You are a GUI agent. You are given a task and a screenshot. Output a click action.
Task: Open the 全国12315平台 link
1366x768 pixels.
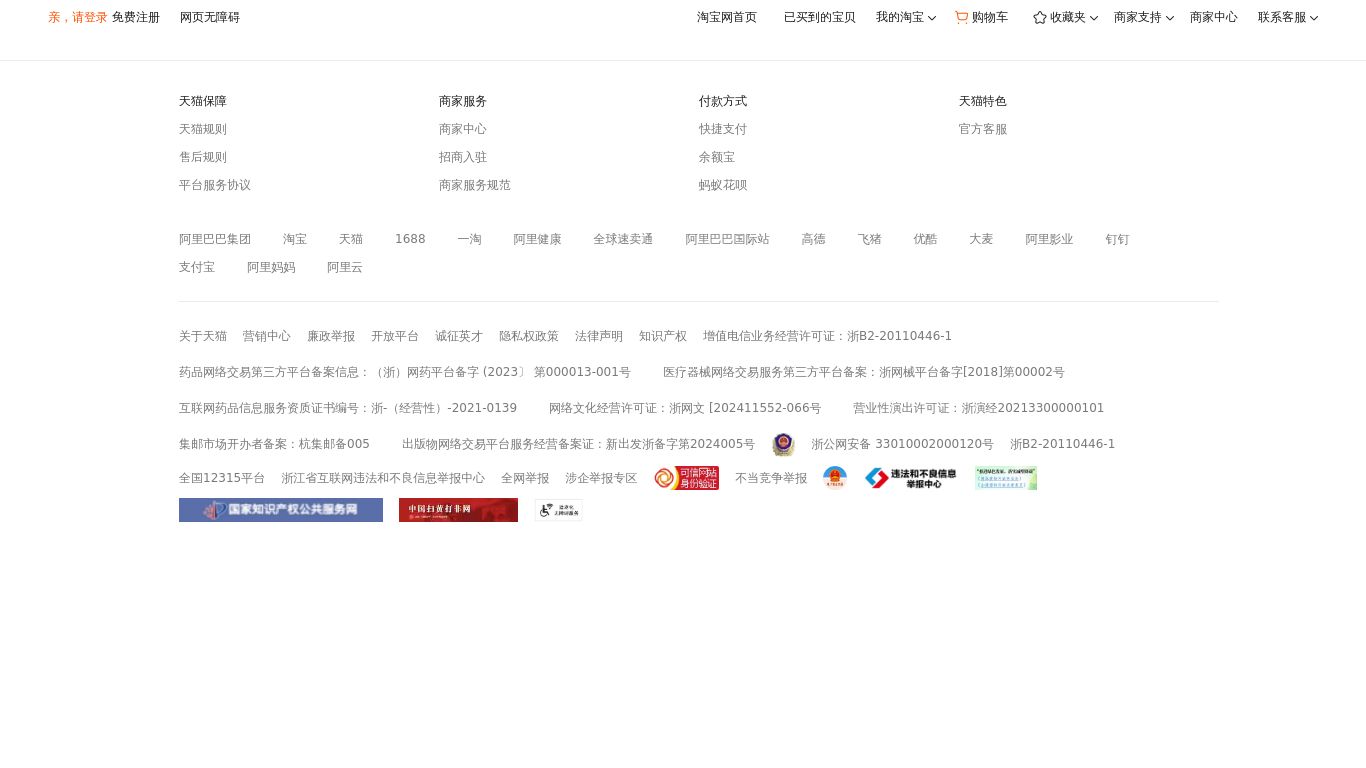[x=222, y=478]
